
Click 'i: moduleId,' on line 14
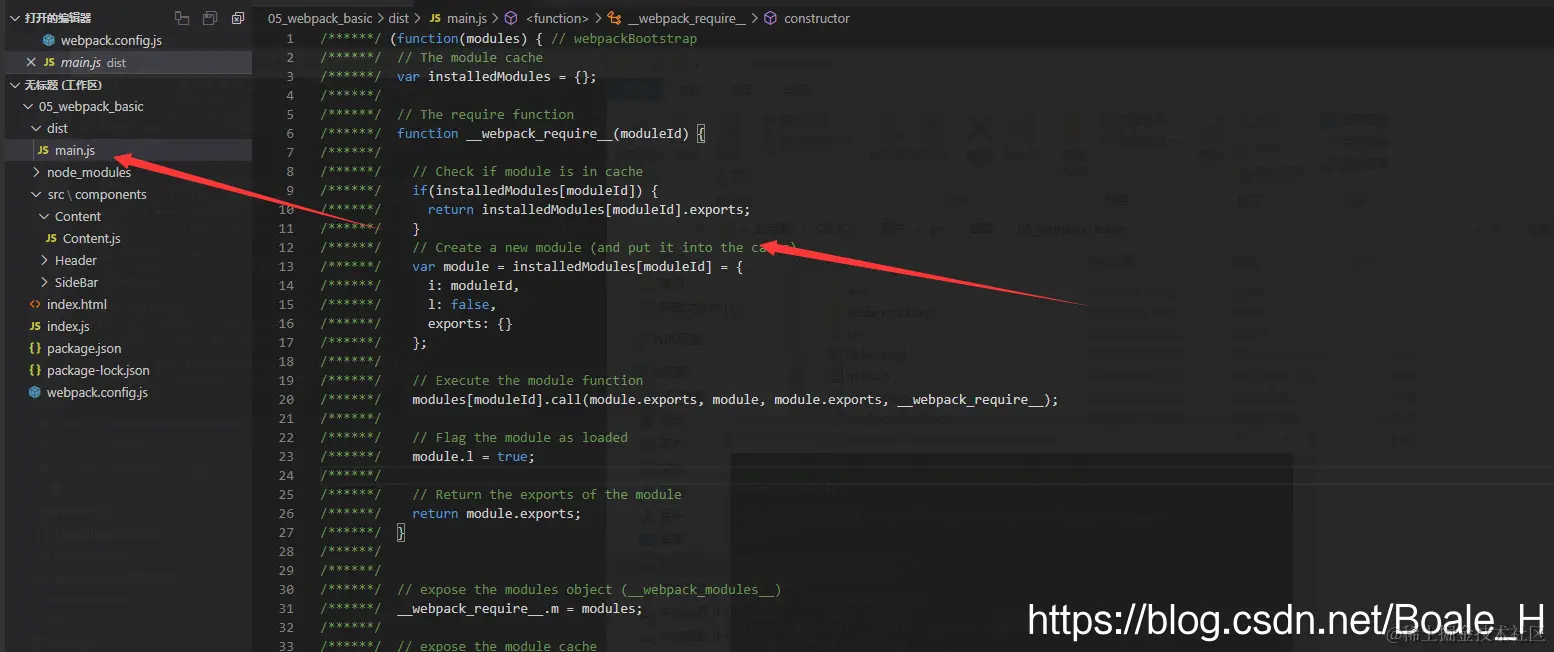[x=474, y=285]
